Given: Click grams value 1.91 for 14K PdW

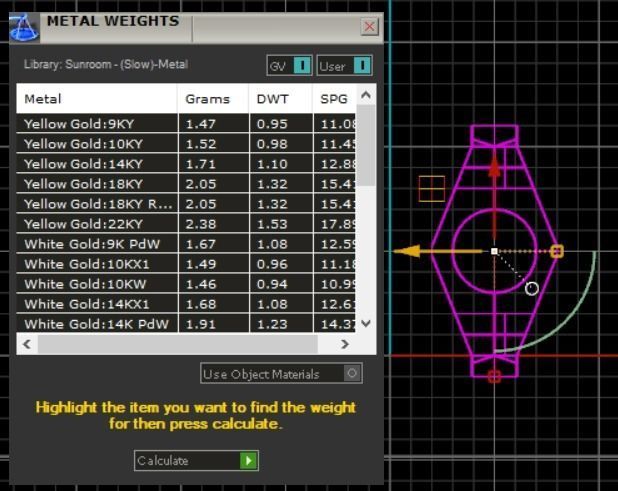Looking at the screenshot, I should click(x=201, y=324).
